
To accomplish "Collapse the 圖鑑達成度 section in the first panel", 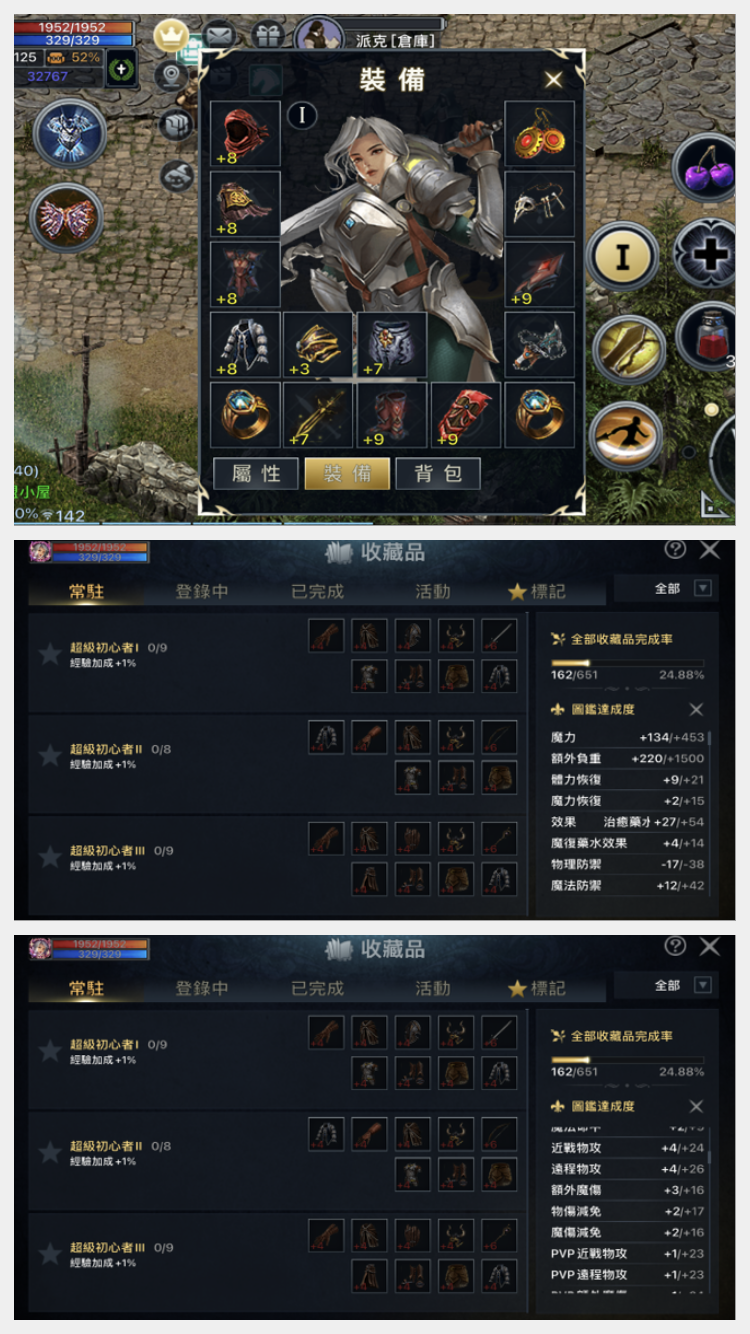I will click(697, 709).
